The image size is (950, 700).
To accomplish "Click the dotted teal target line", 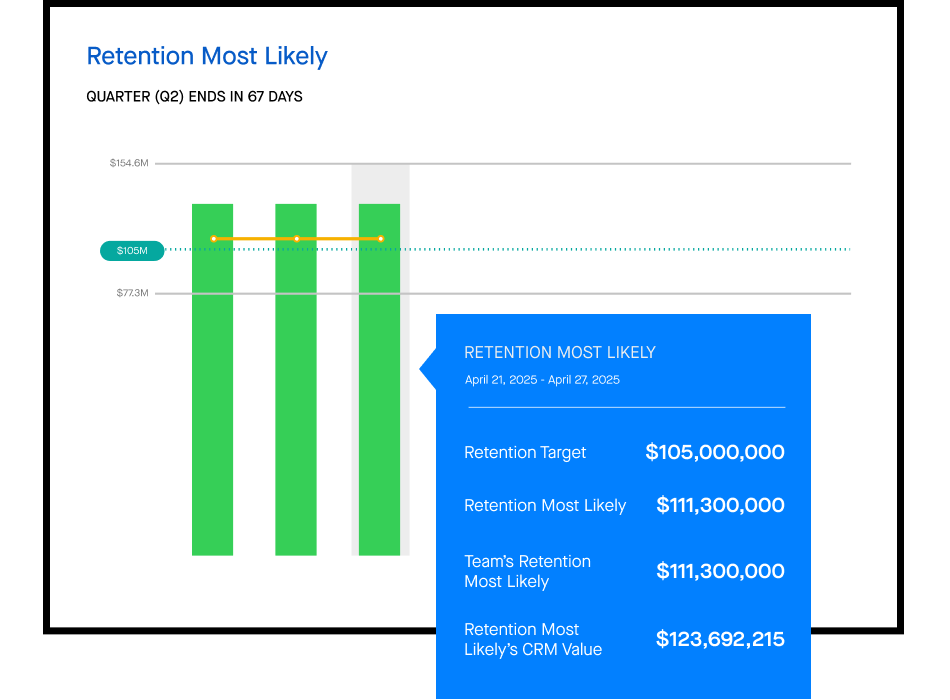I will pos(620,250).
